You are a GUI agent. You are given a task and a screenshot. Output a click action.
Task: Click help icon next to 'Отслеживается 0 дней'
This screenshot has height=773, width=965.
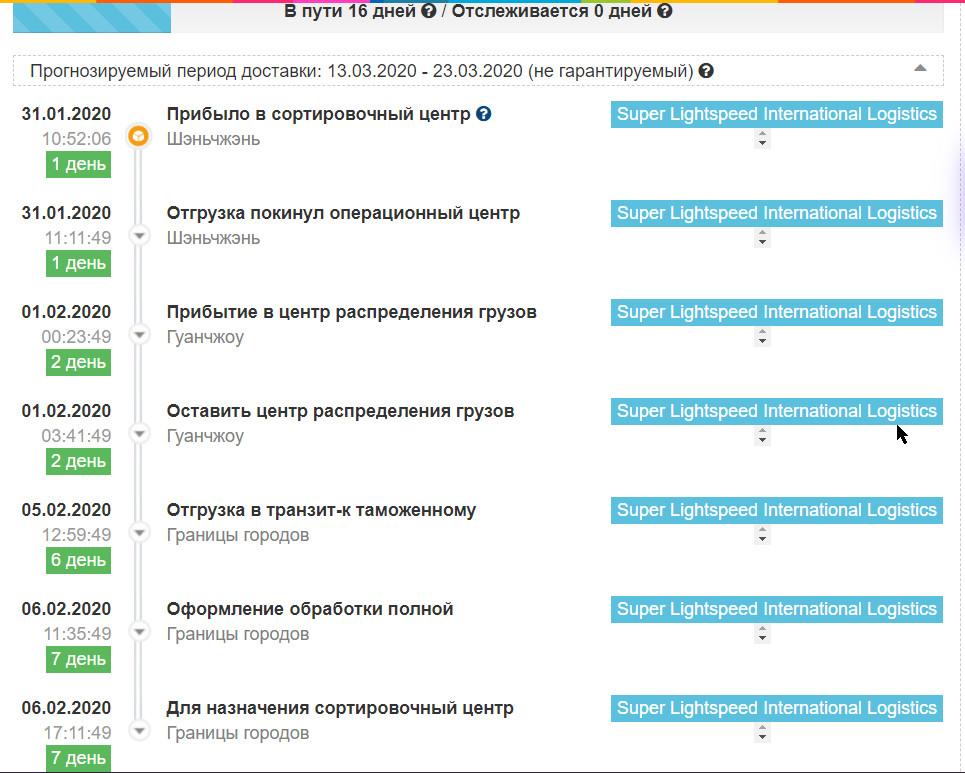[x=665, y=10]
